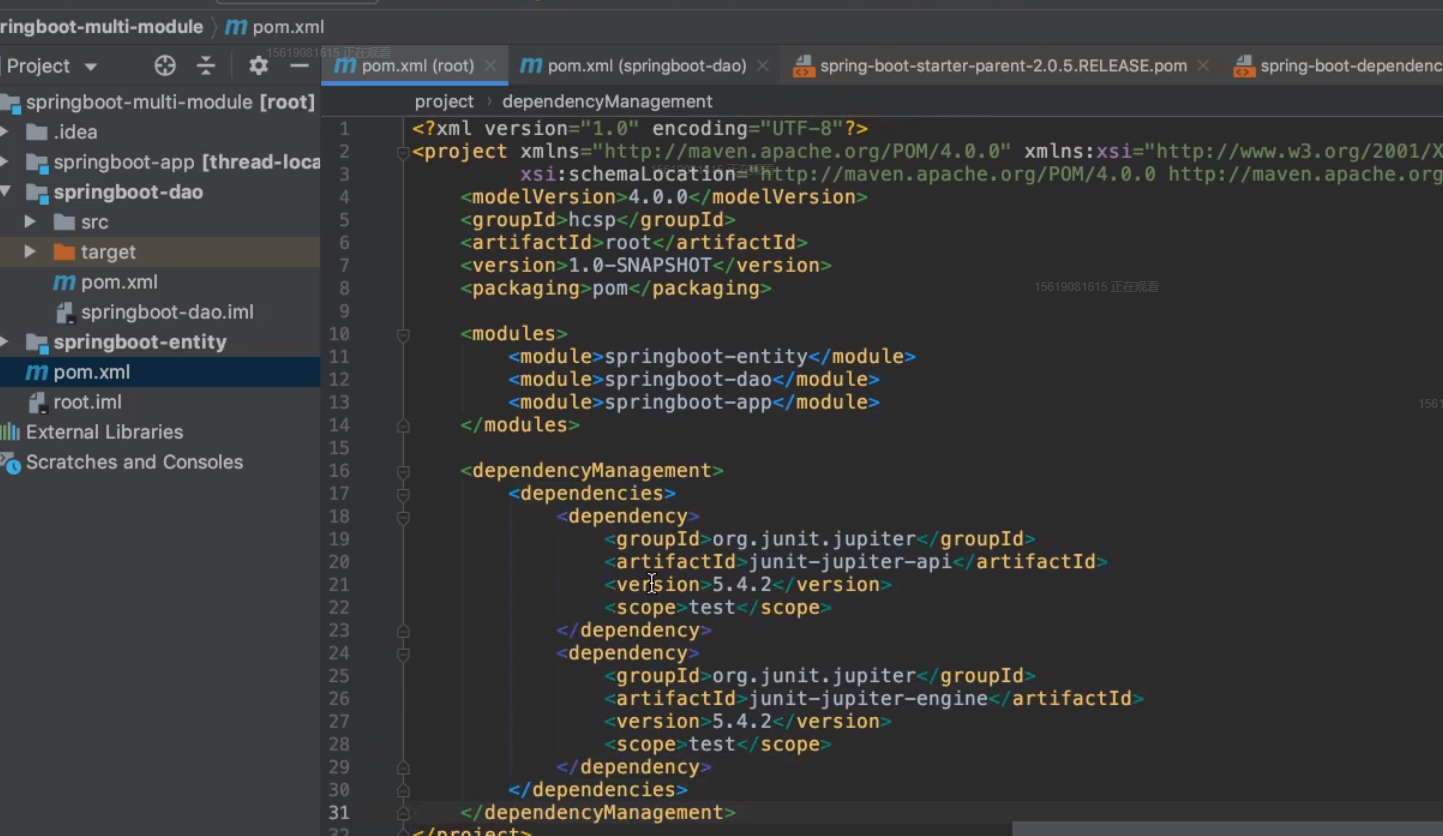The image size is (1443, 836).
Task: Hide the Project panel with minus icon
Action: click(x=299, y=66)
